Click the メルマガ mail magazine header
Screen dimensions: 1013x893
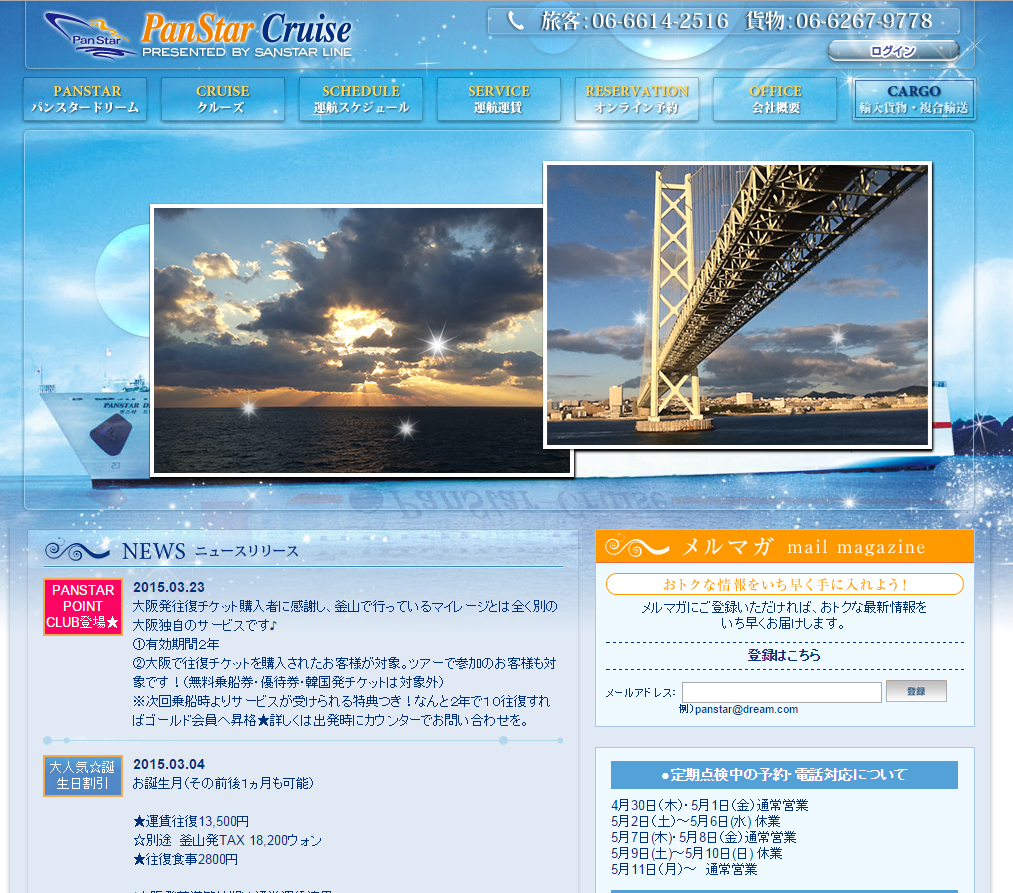pos(784,547)
